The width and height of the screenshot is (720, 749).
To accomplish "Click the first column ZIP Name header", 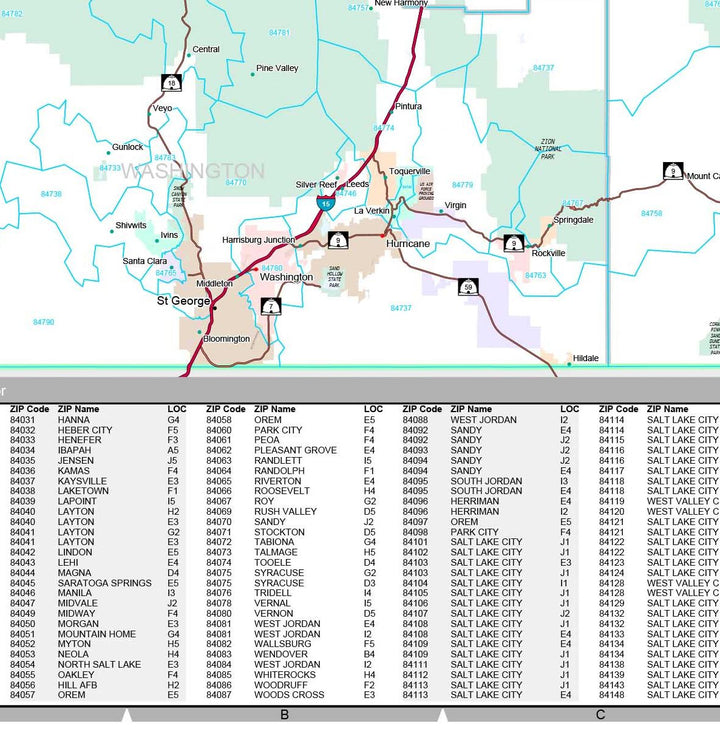I will pyautogui.click(x=78, y=409).
